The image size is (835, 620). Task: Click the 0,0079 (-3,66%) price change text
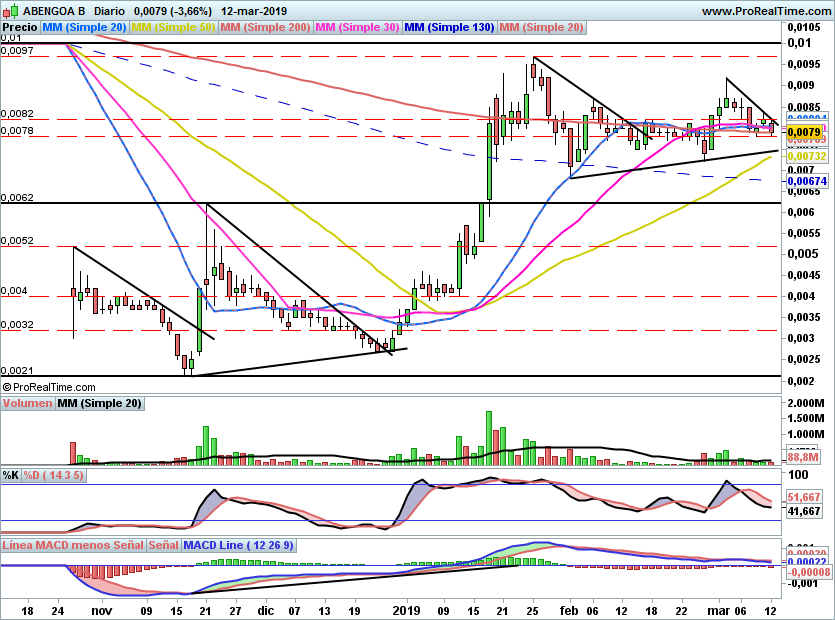click(x=173, y=11)
